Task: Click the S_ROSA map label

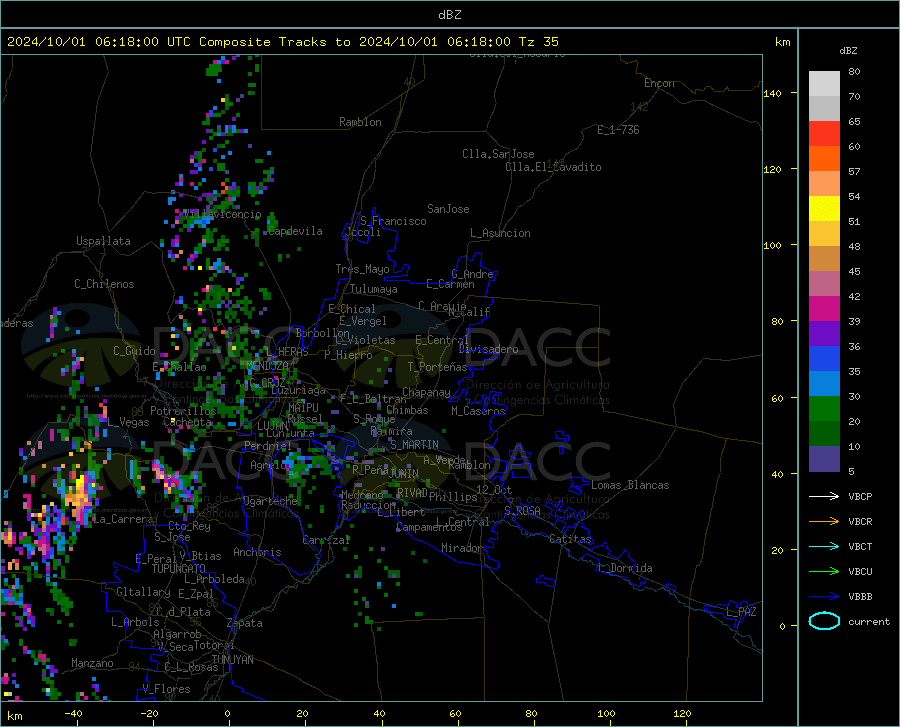Action: pyautogui.click(x=522, y=510)
